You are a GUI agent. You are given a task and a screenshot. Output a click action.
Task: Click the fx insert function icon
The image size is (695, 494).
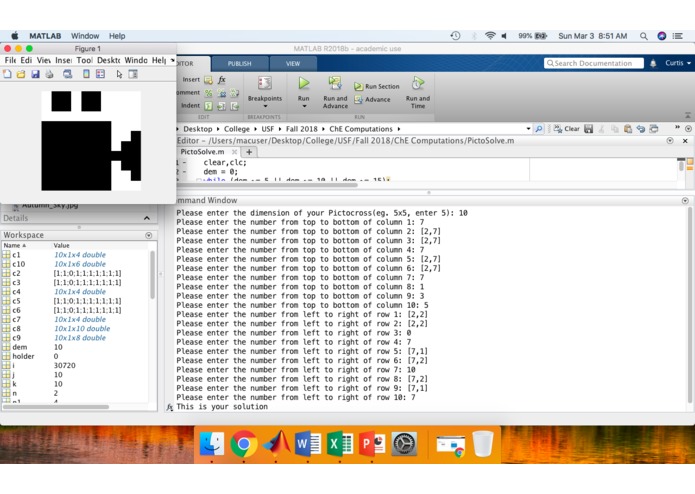[222, 80]
